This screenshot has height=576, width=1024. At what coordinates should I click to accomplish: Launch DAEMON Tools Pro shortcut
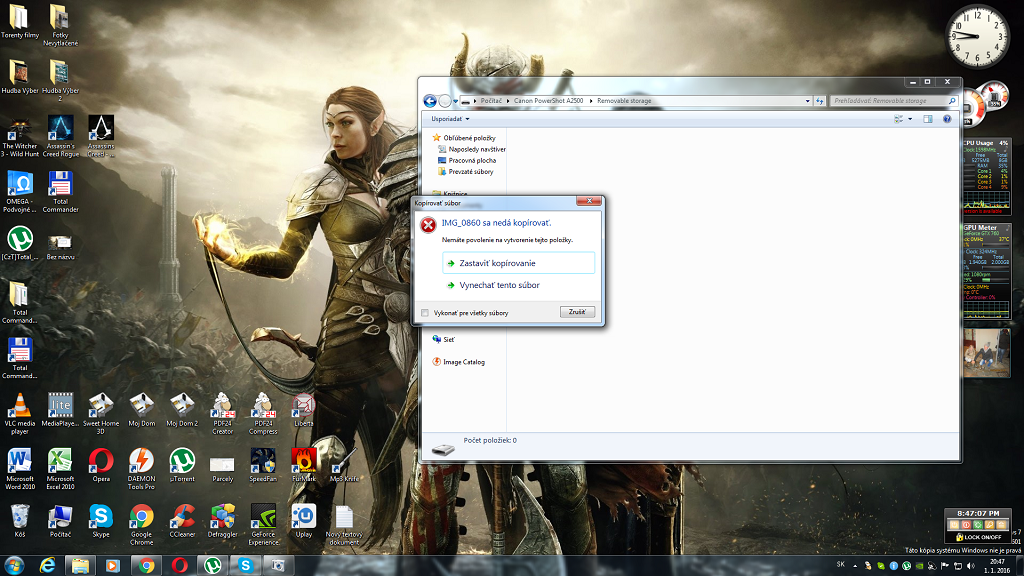[x=141, y=469]
